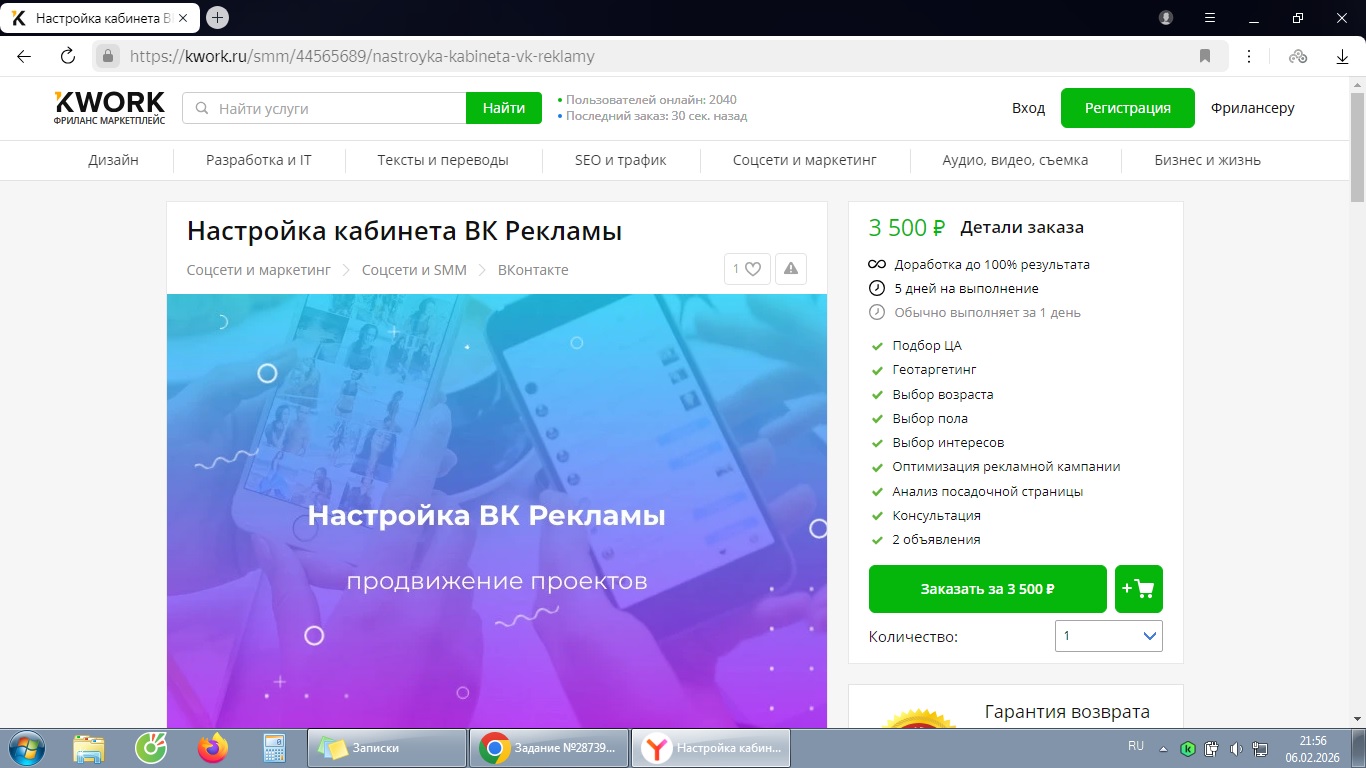Launch Firefox from the taskbar
The height and width of the screenshot is (768, 1366).
click(213, 748)
